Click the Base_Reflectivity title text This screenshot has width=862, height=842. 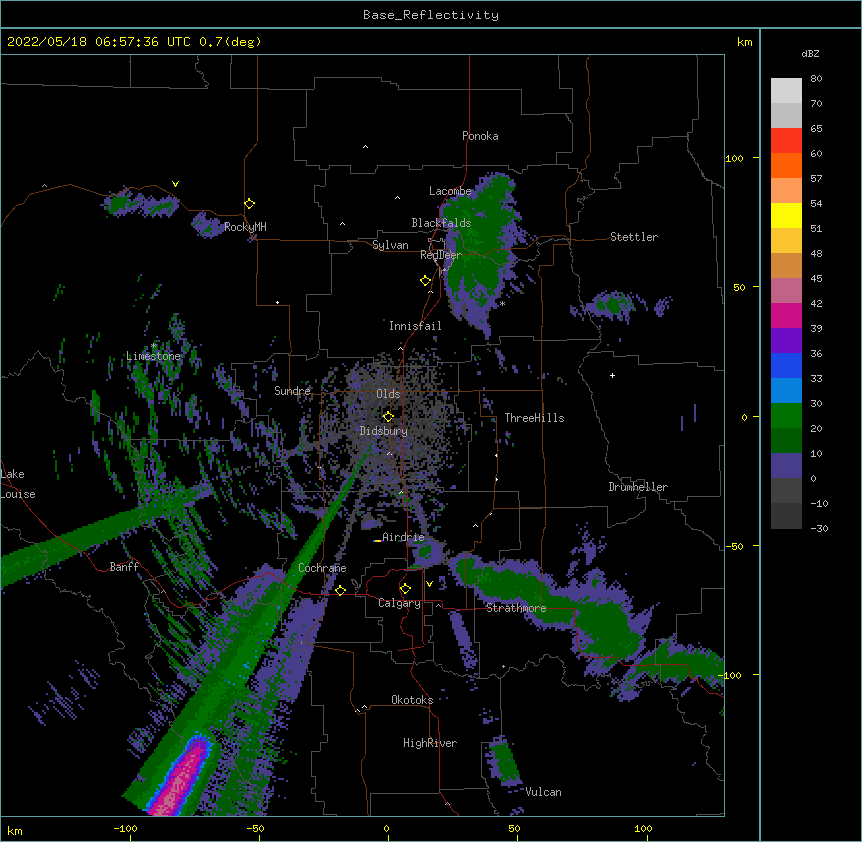[431, 15]
